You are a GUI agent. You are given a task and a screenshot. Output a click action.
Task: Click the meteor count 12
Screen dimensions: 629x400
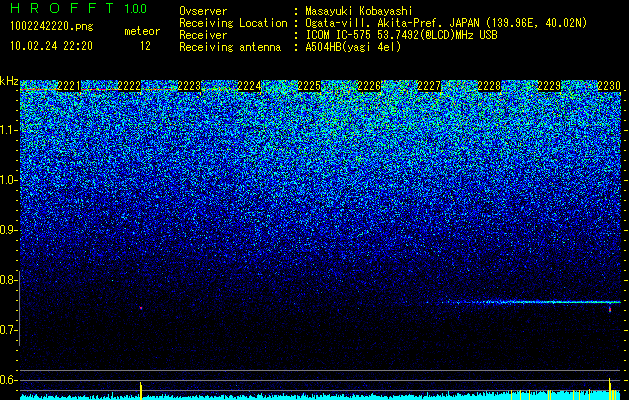pos(145,46)
